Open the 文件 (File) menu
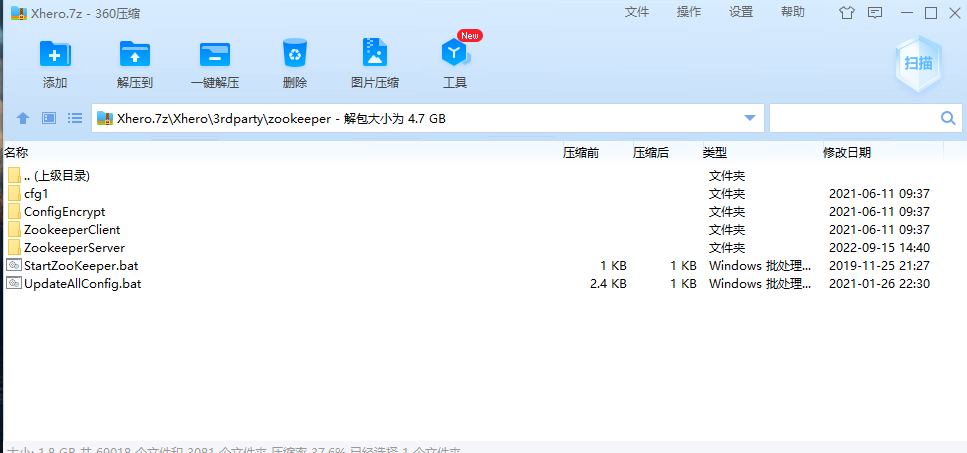967x453 pixels. tap(637, 12)
